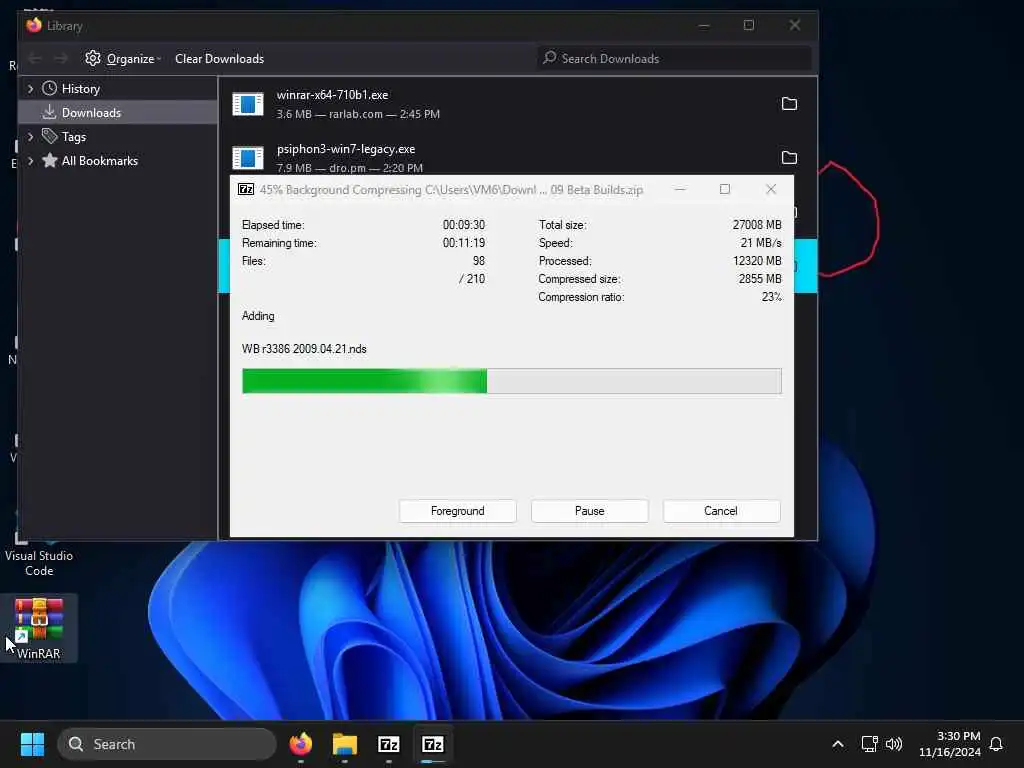Maximize the Library window
The width and height of the screenshot is (1024, 768).
[x=749, y=25]
